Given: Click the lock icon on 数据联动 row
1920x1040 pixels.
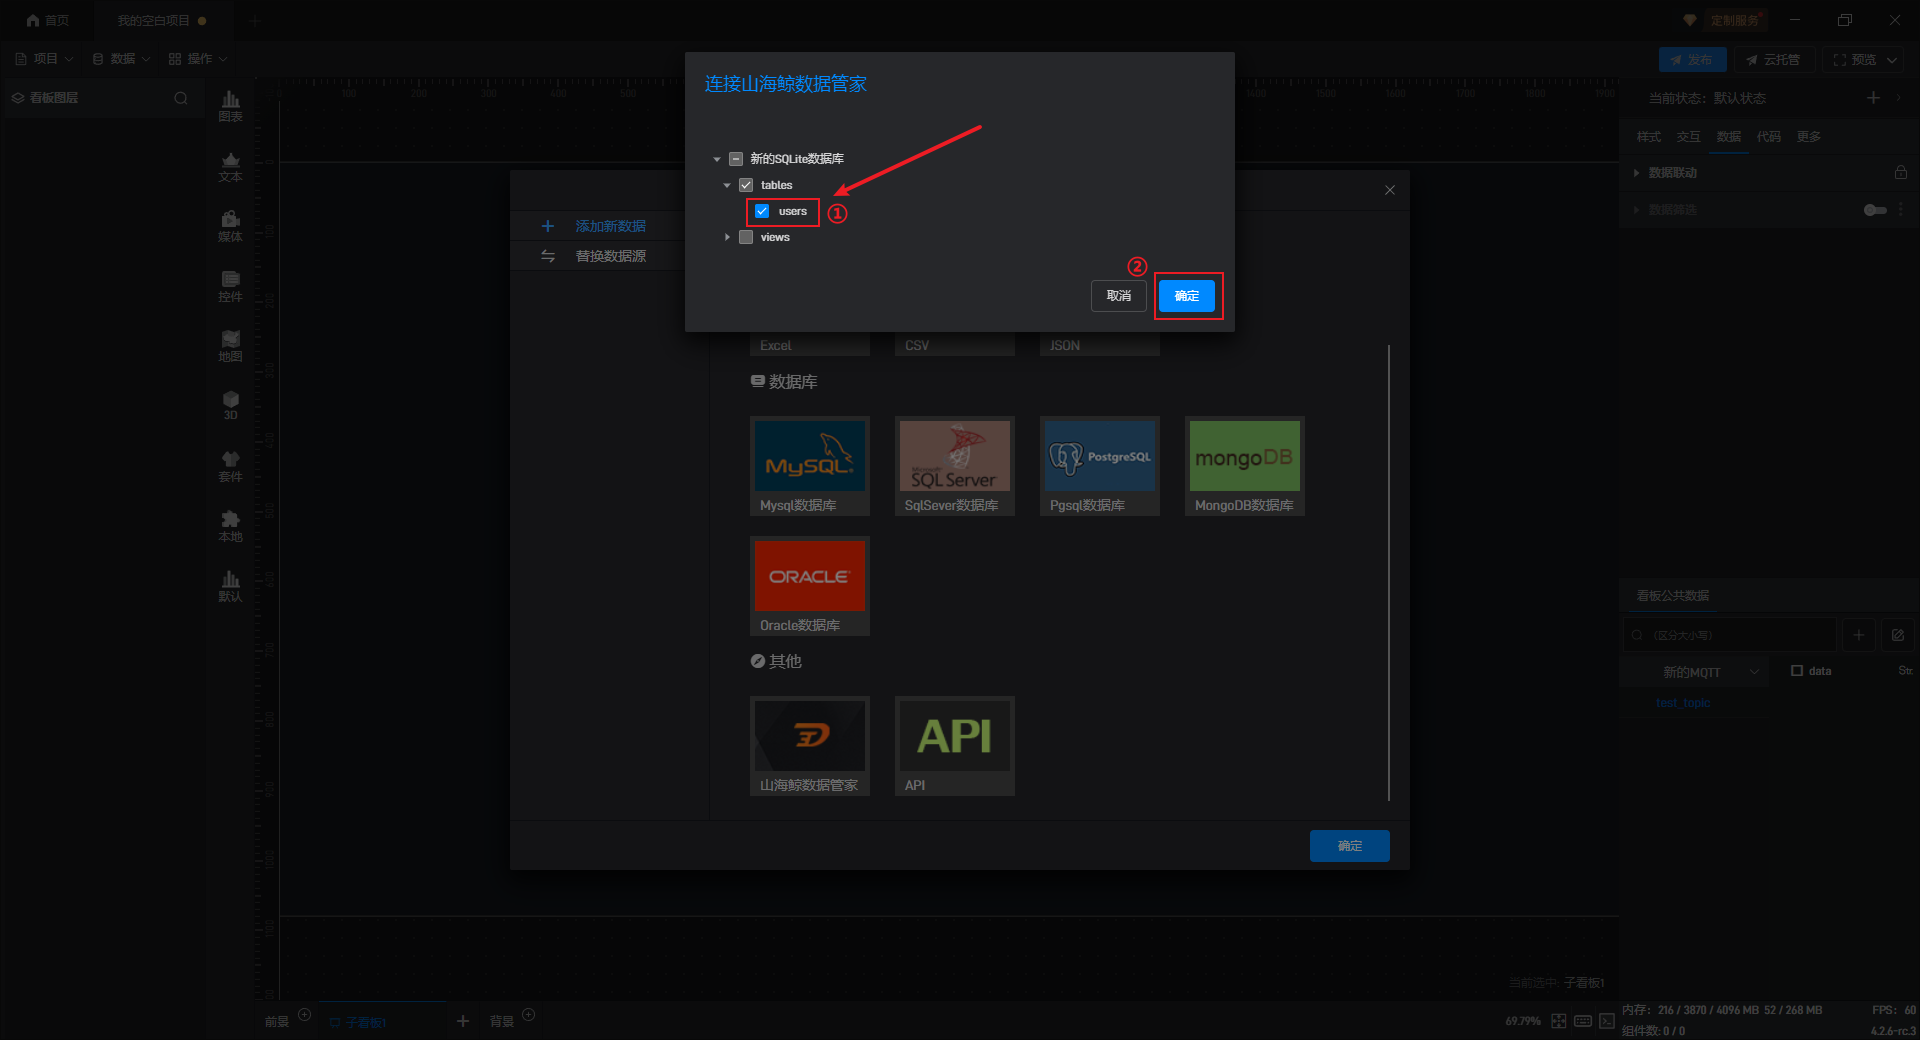Looking at the screenshot, I should point(1900,172).
